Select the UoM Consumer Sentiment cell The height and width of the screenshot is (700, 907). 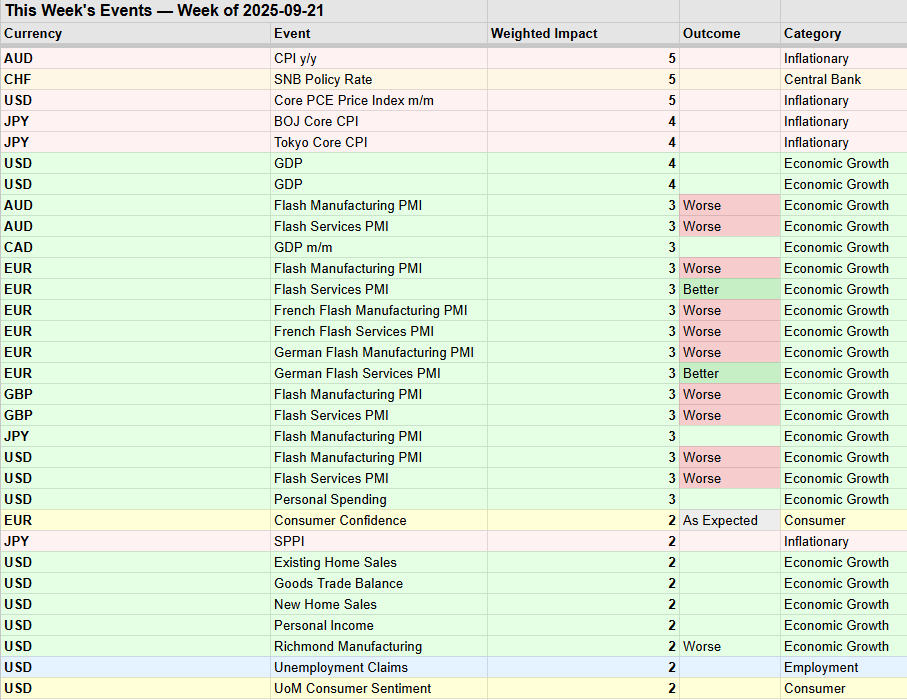point(353,688)
